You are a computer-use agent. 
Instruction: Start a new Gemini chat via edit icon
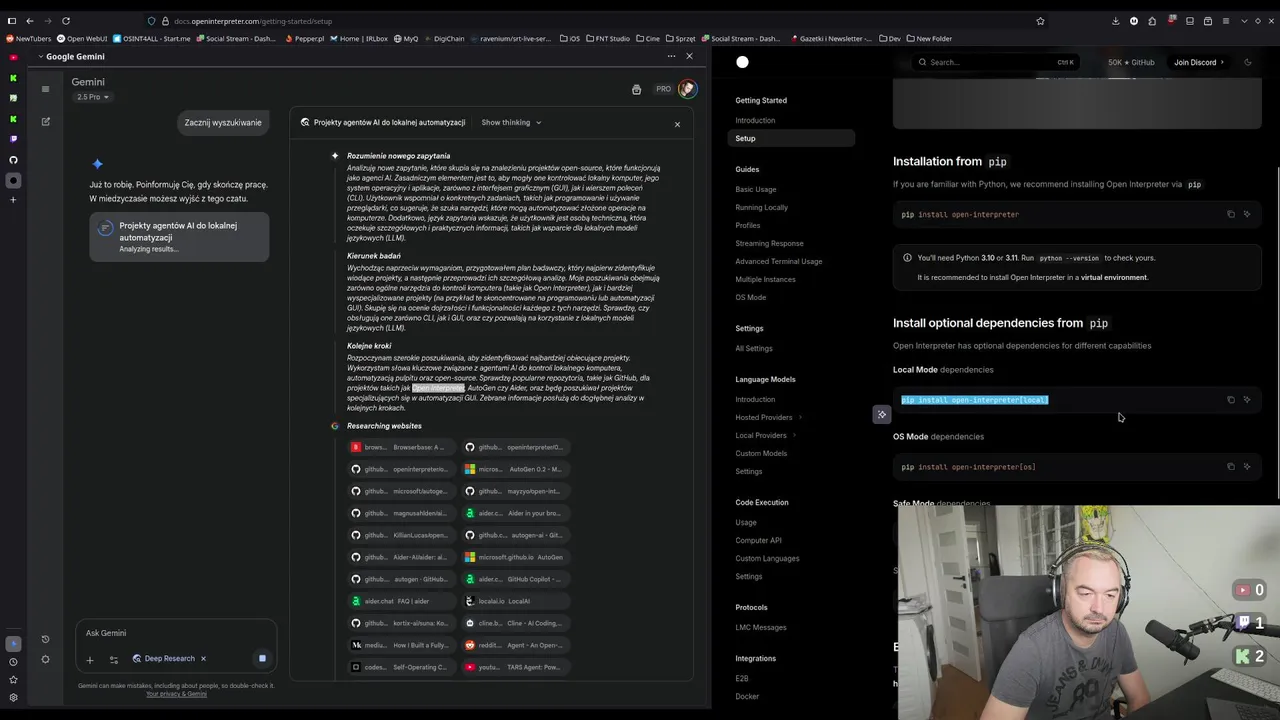(45, 121)
